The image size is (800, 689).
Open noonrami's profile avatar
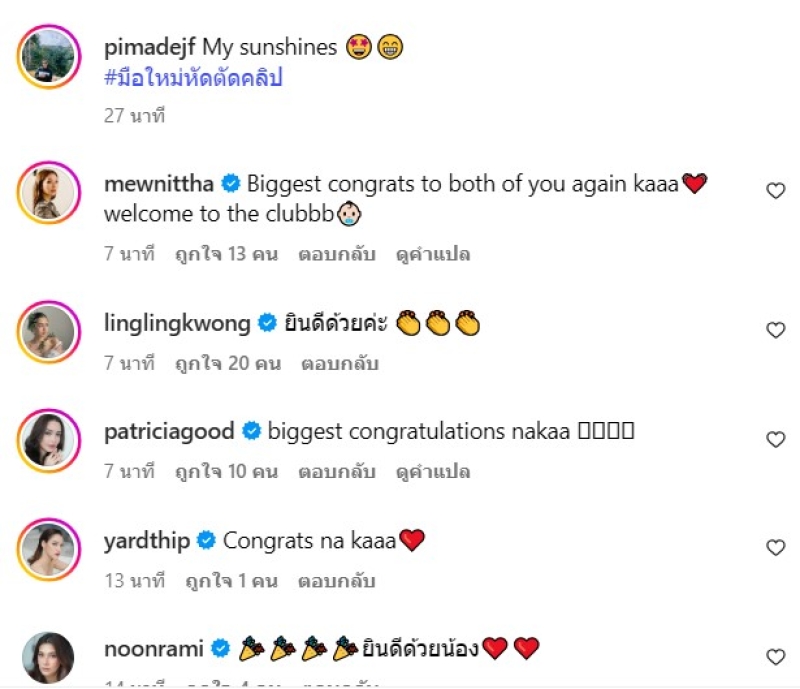48,657
